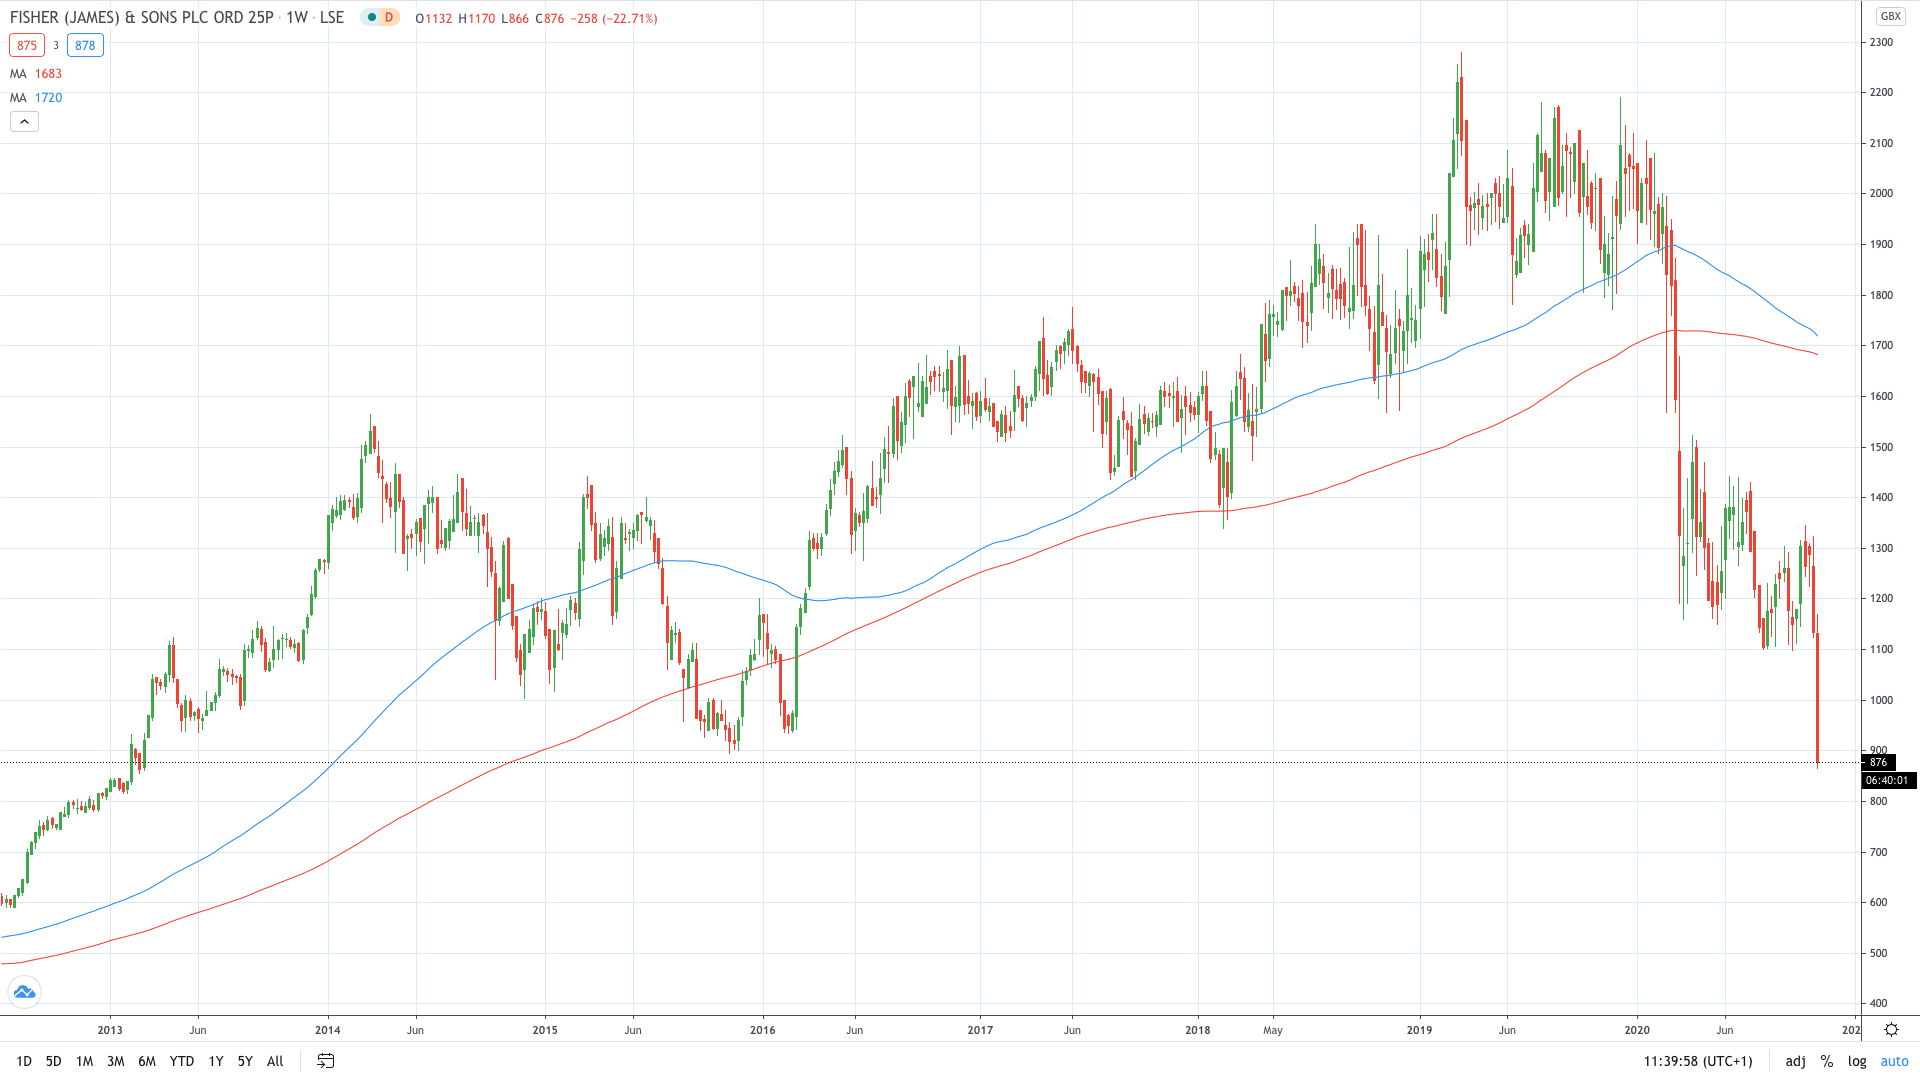Select the 1M time range

pyautogui.click(x=85, y=1061)
